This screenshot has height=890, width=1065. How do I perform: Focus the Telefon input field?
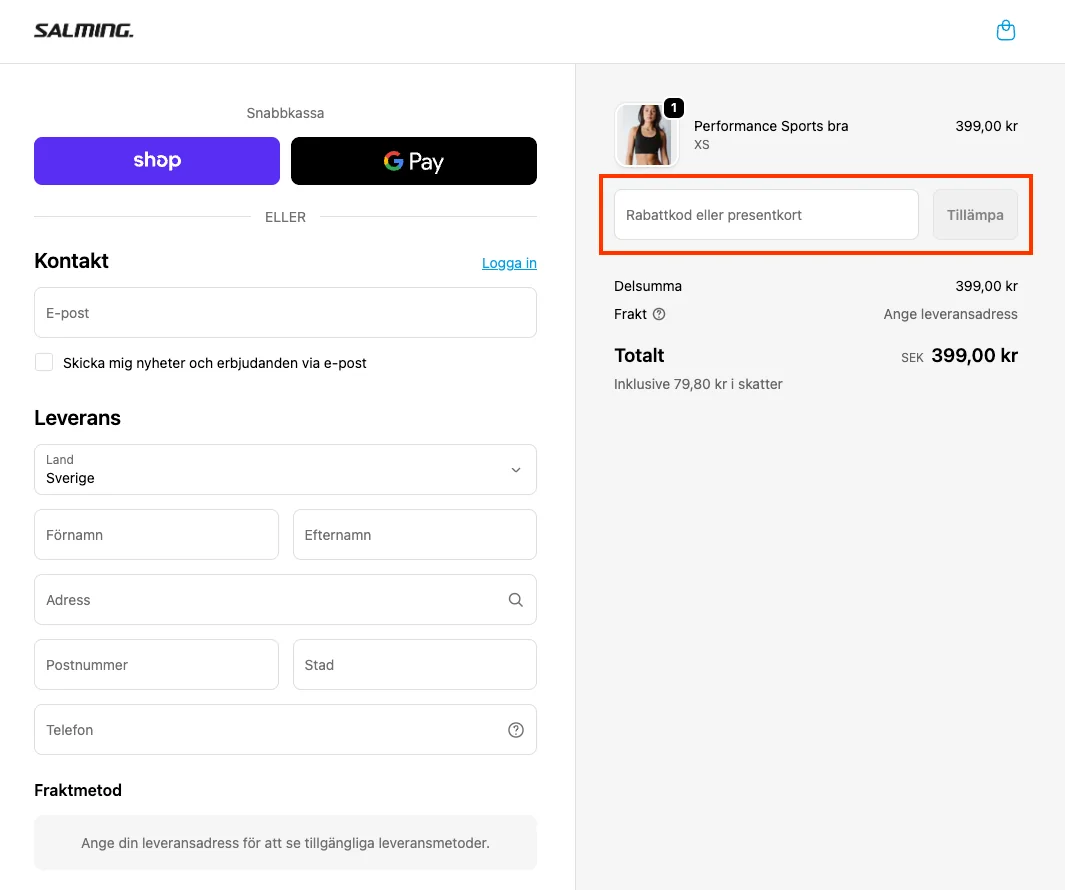[285, 730]
